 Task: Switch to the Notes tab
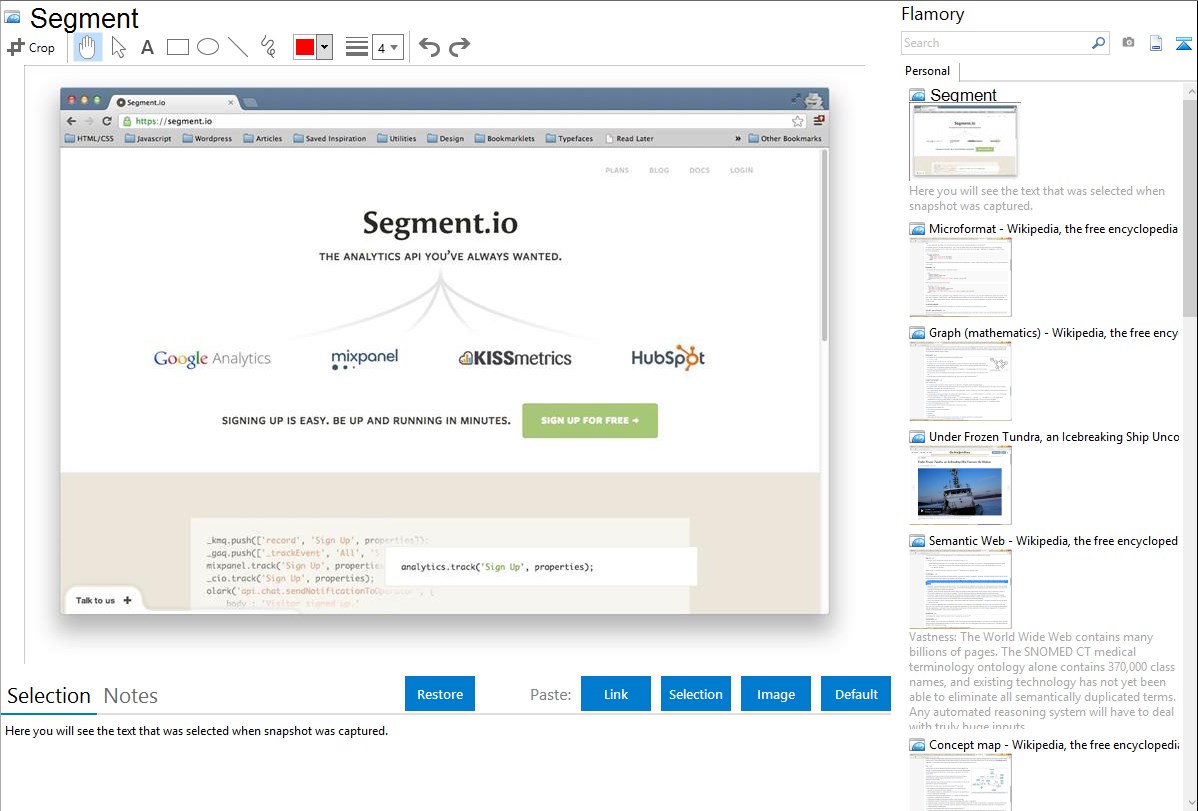point(131,696)
